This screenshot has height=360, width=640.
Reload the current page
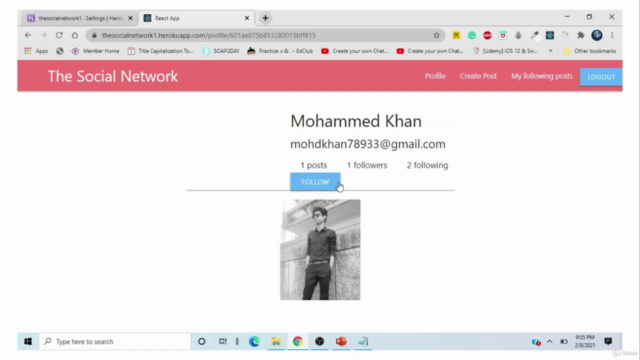59,35
